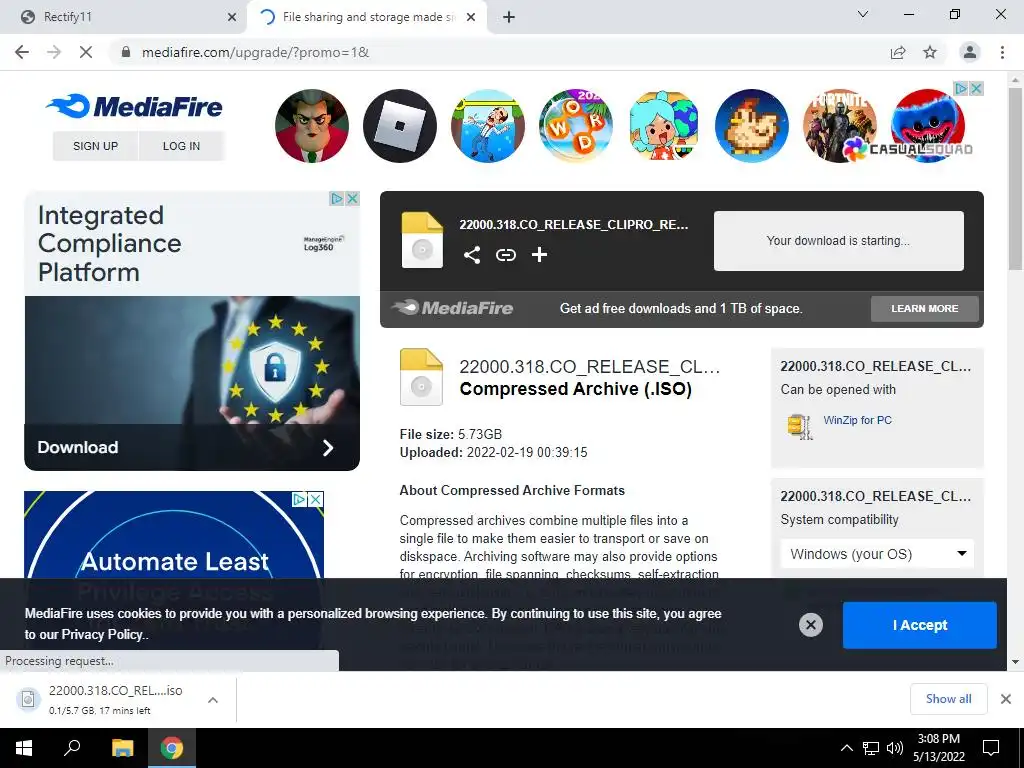Open the water rescue puzzle game icon
Viewport: 1024px width, 768px height.
click(x=488, y=125)
